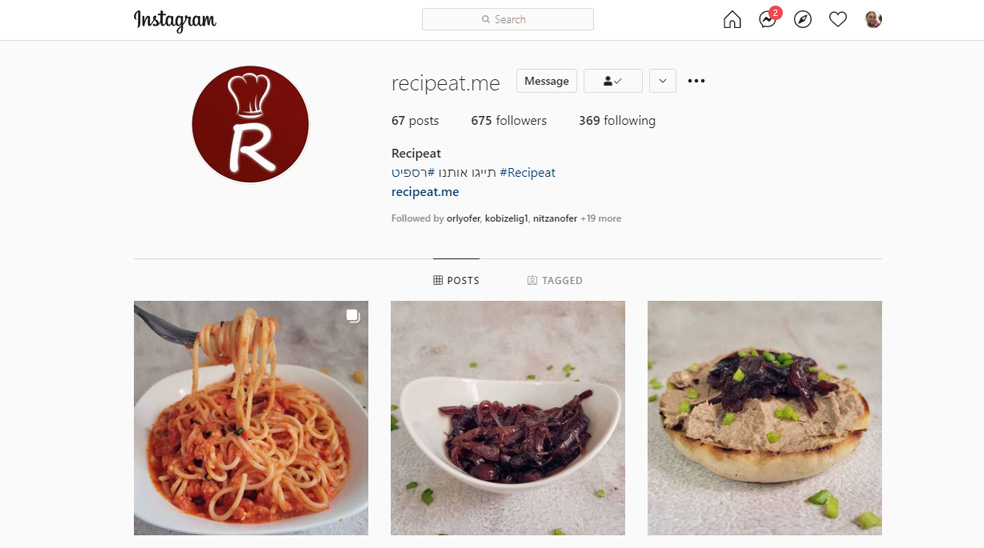Open the Explore compass icon
This screenshot has width=984, height=548.
803,19
